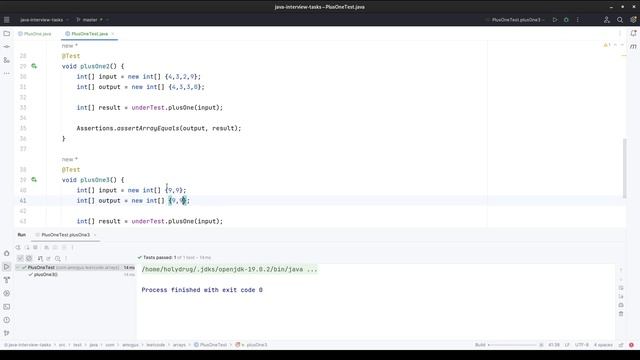Navigate to PlusOneTest in breadcrumb bar
This screenshot has width=640, height=360.
[210, 345]
